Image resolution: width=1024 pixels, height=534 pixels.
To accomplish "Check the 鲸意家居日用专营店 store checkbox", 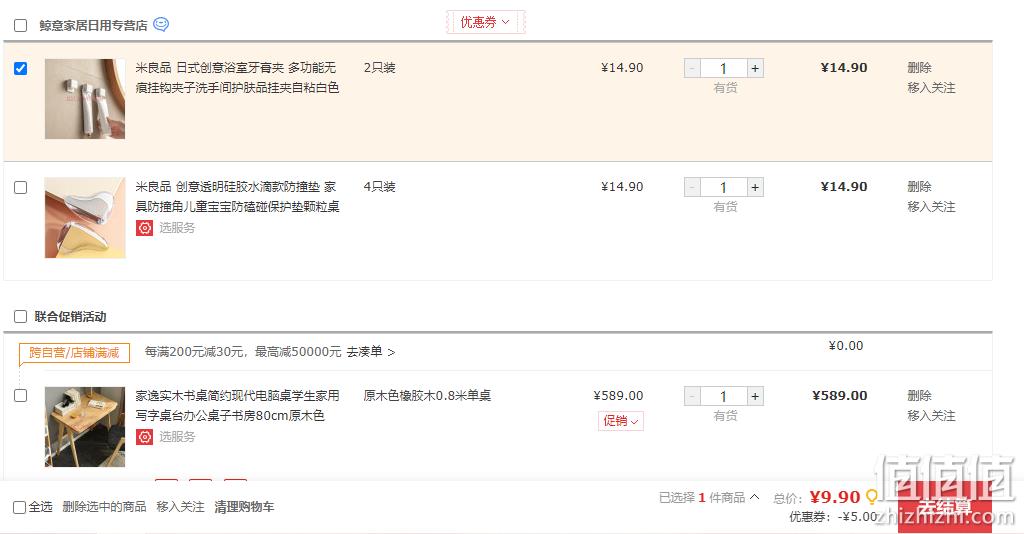I will [20, 25].
